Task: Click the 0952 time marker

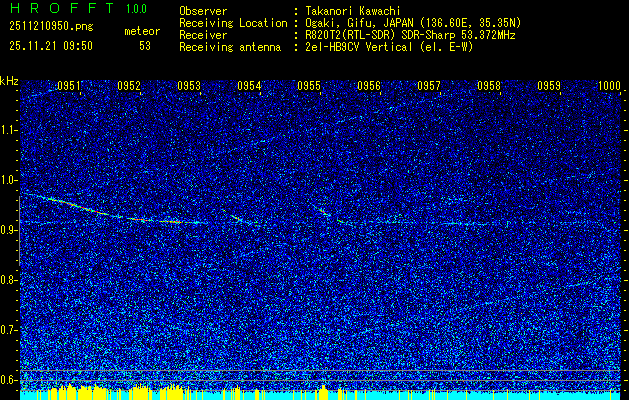Action: coord(129,86)
